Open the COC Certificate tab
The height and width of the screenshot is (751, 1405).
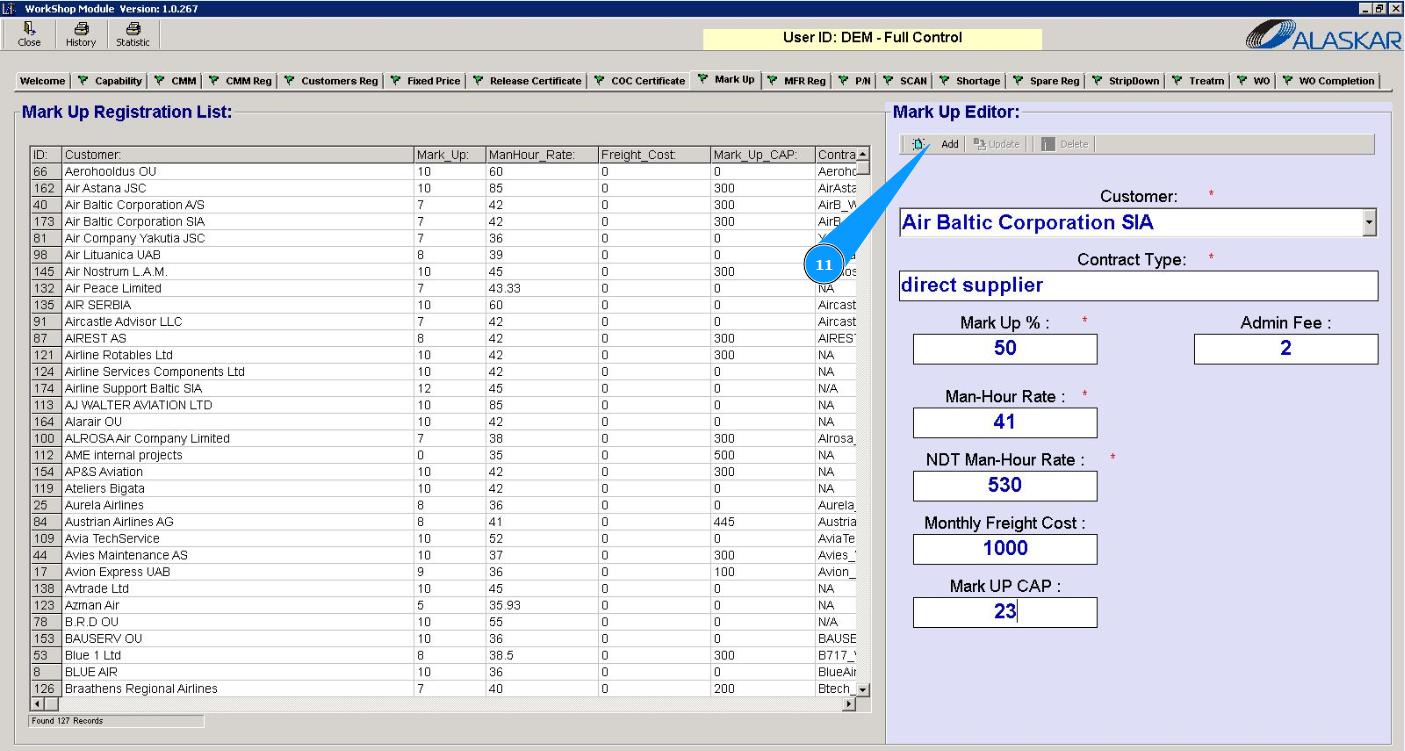[x=640, y=81]
